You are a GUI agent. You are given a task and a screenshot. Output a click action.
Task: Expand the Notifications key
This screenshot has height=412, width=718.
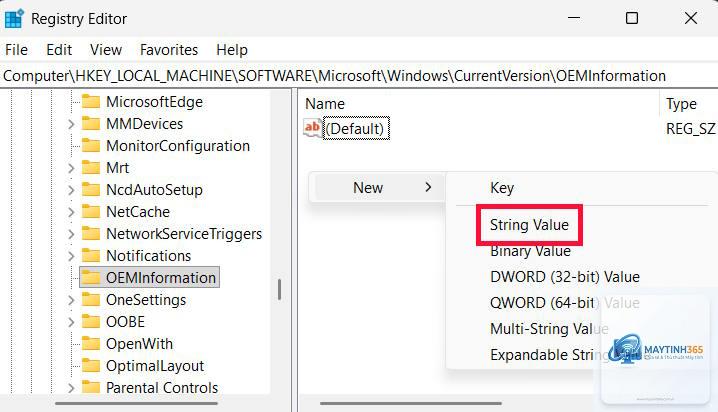tap(71, 256)
